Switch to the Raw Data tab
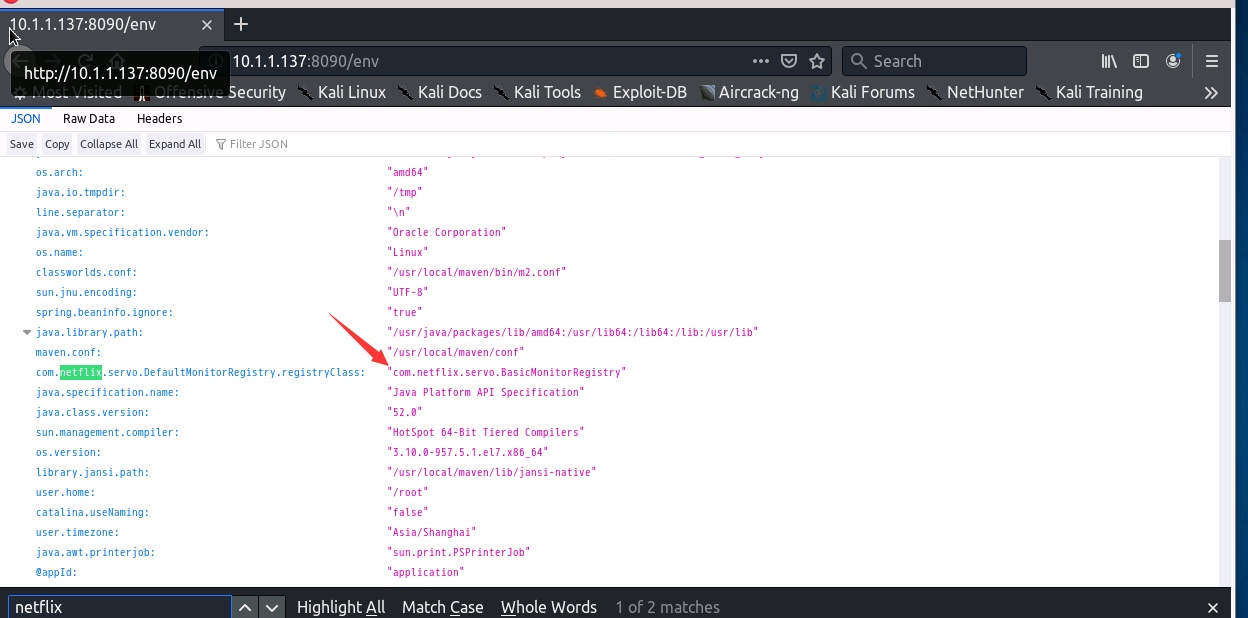 click(89, 118)
